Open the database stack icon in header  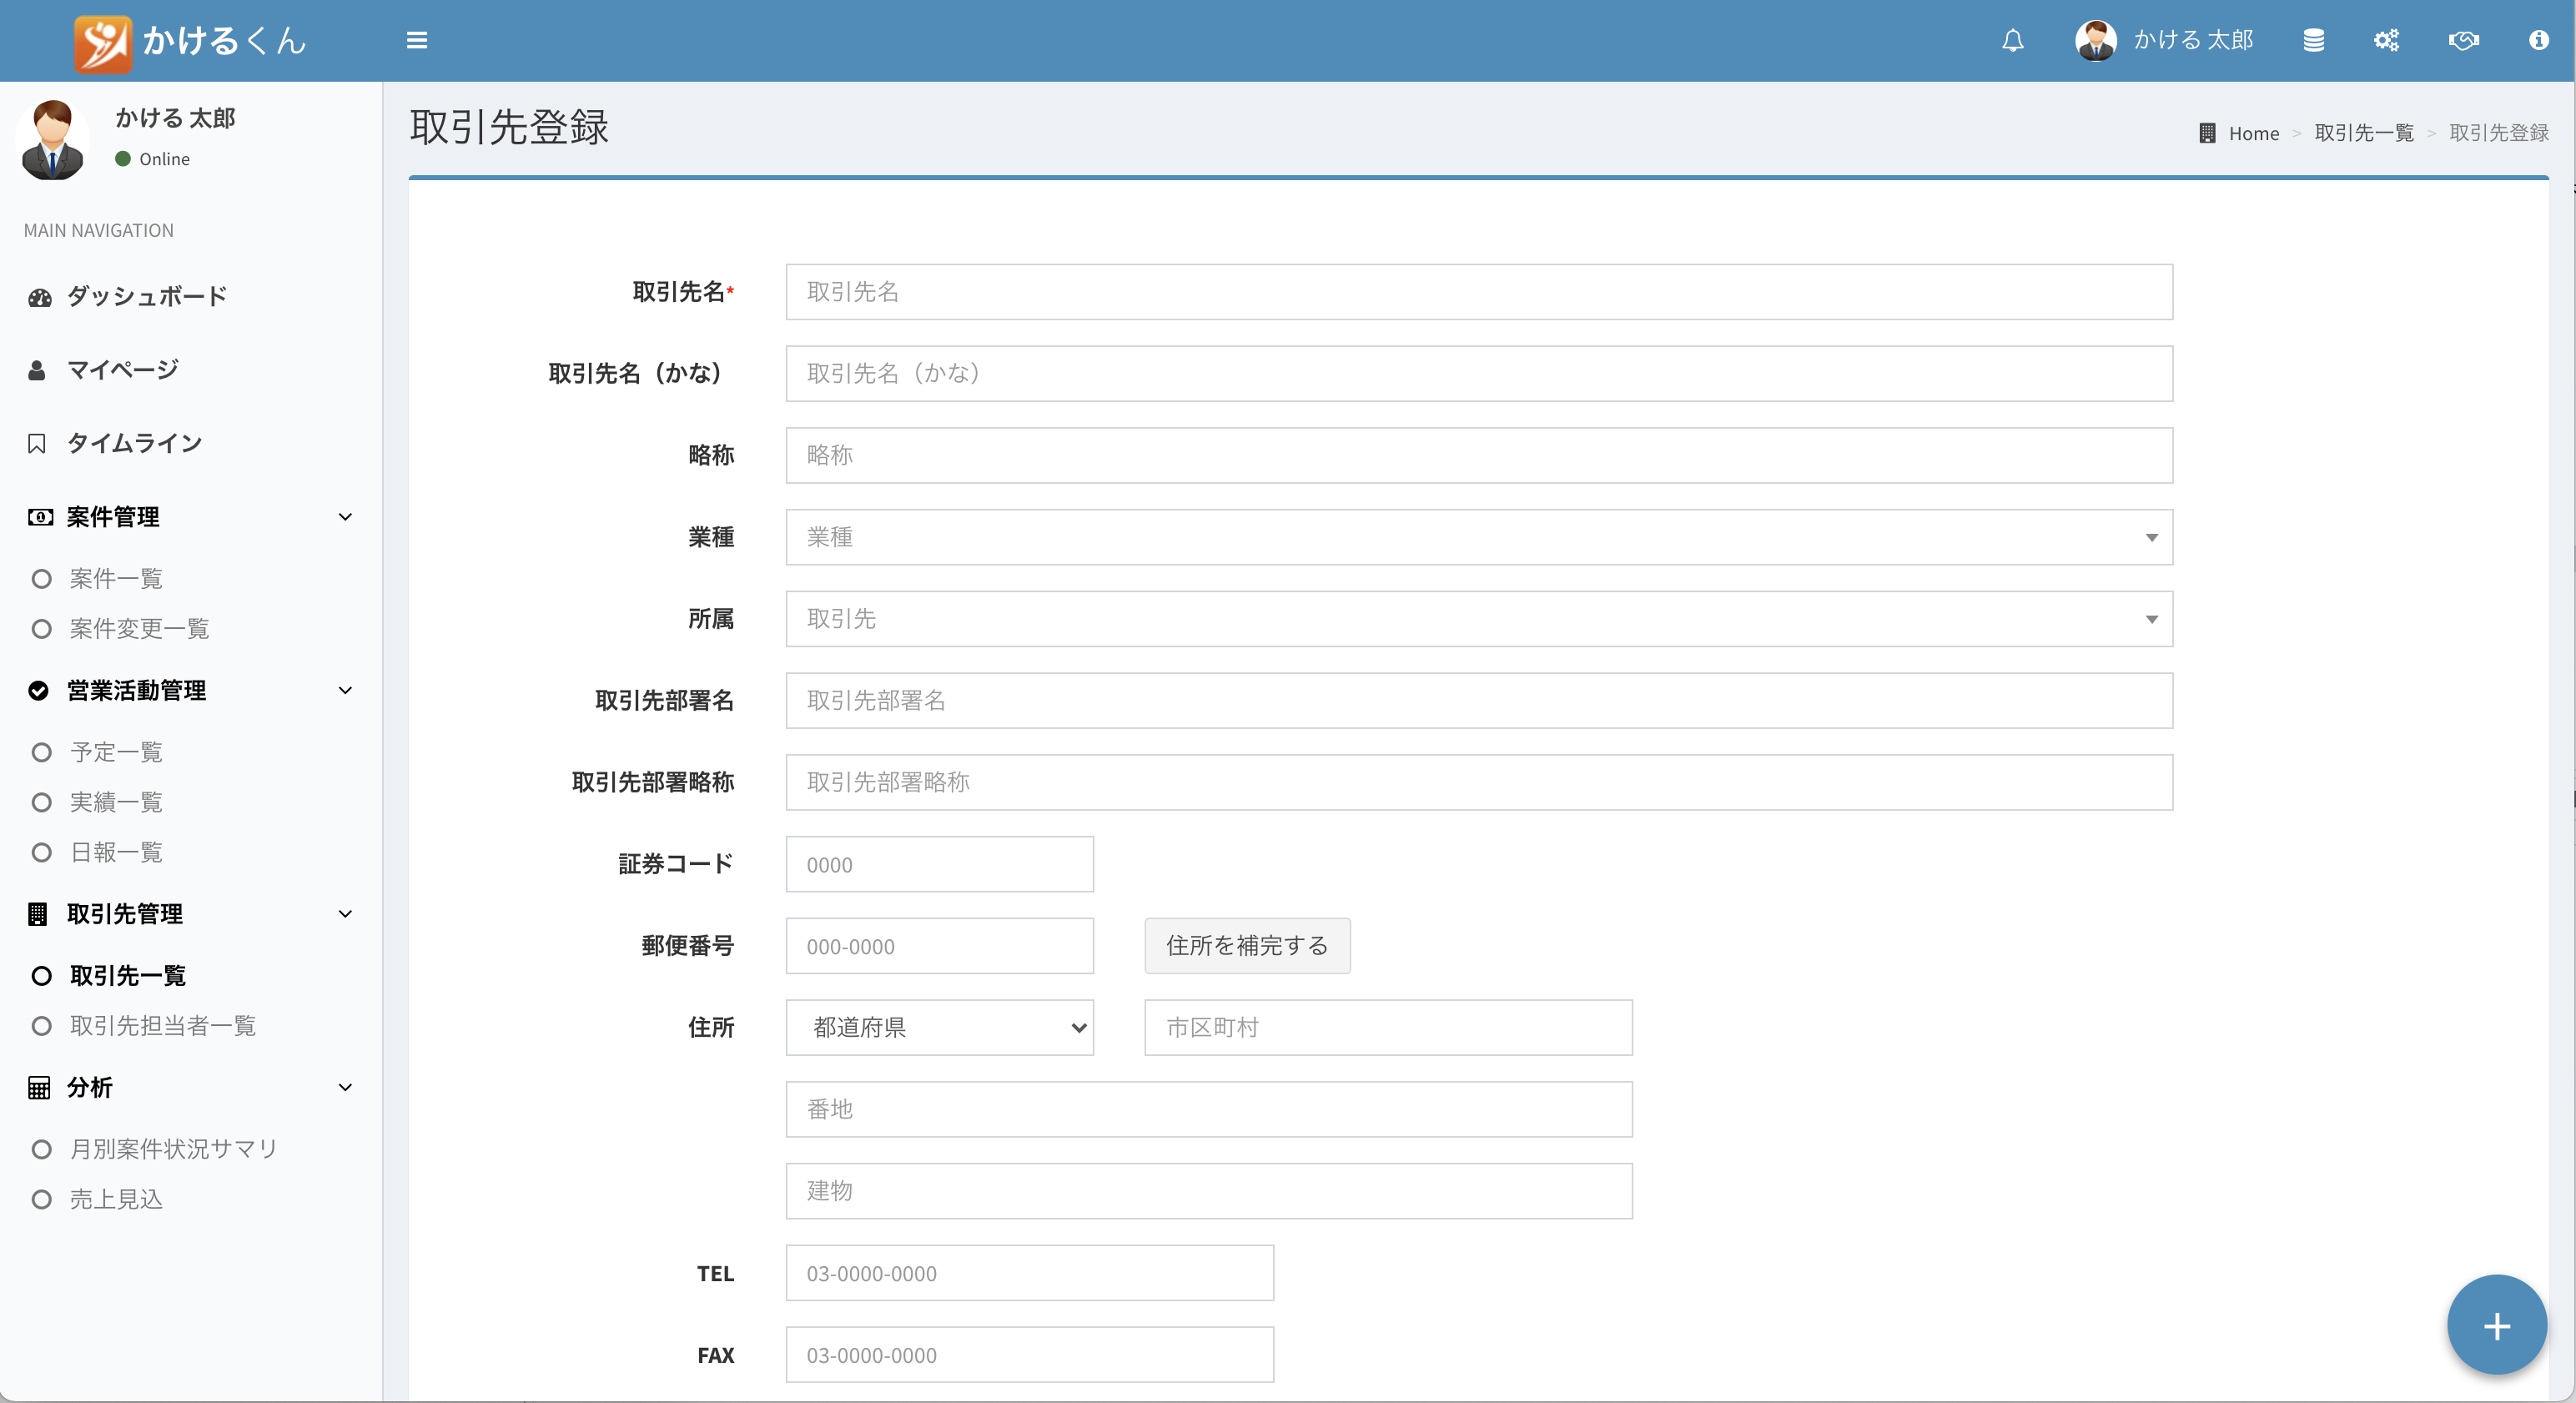[2313, 41]
